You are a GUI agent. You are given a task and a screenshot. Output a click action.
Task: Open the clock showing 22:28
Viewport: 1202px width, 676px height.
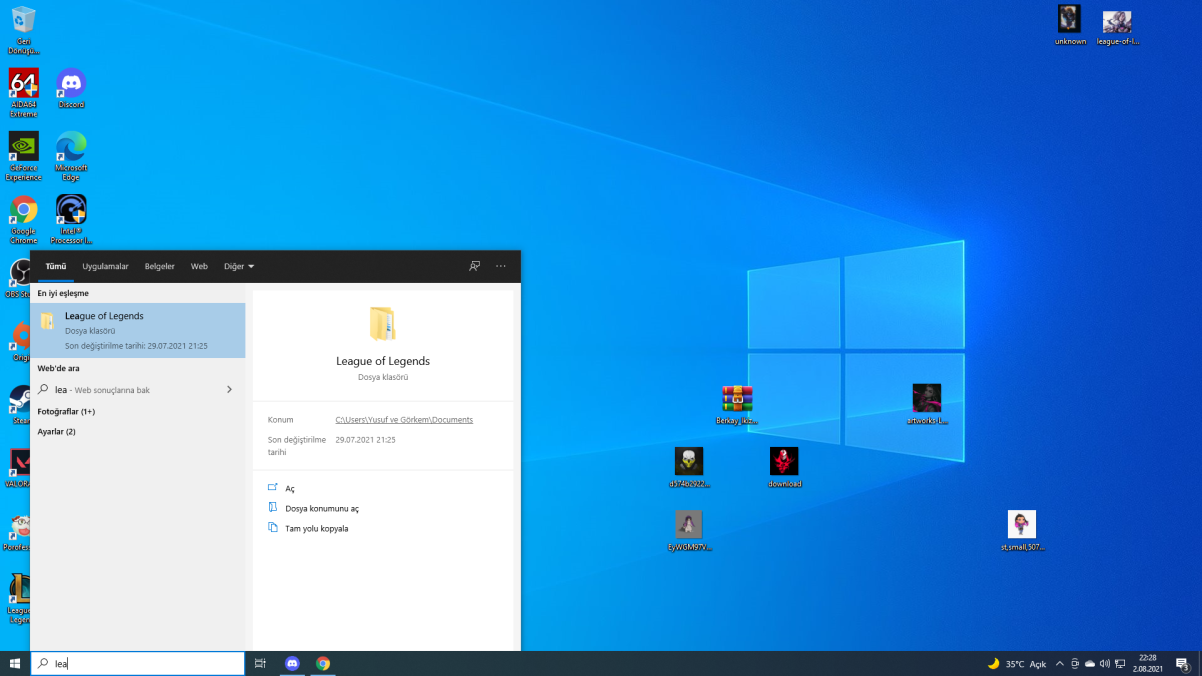pos(1148,663)
